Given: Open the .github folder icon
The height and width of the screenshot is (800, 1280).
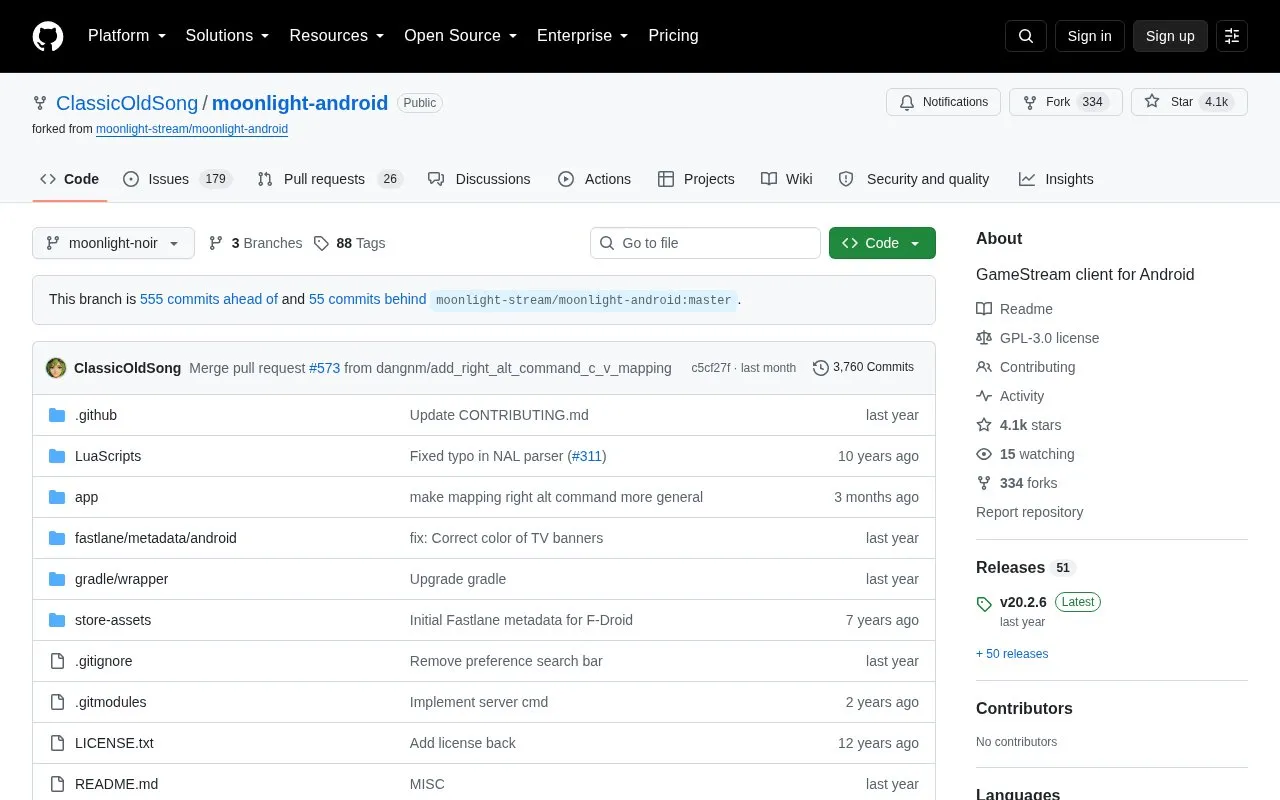Looking at the screenshot, I should (57, 415).
